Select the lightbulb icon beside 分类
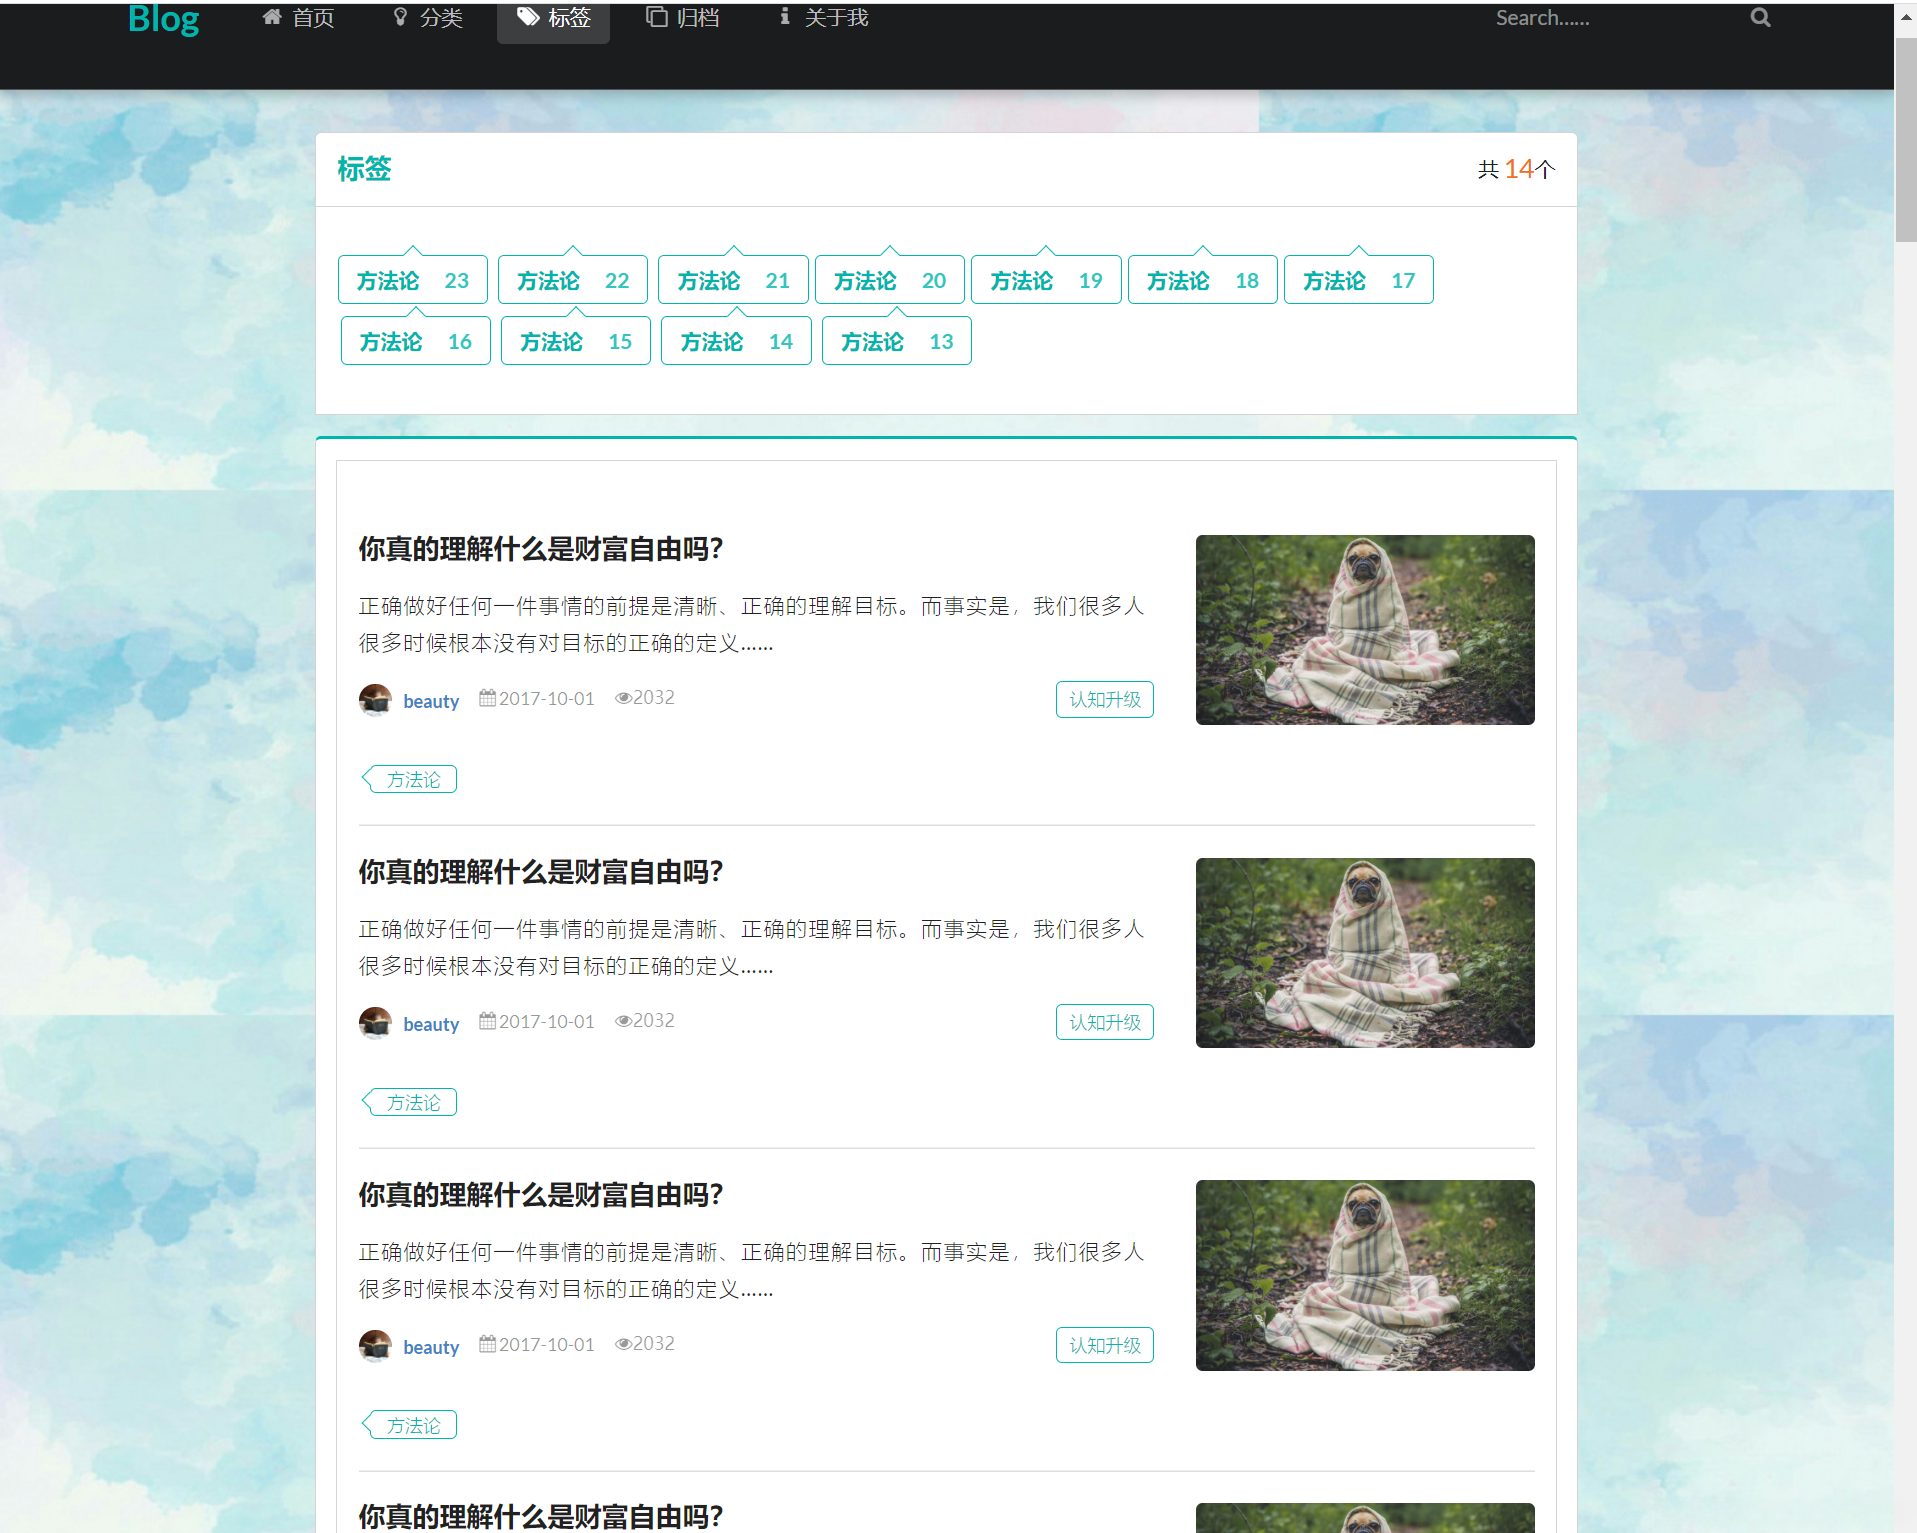Viewport: 1917px width, 1533px height. pyautogui.click(x=399, y=16)
